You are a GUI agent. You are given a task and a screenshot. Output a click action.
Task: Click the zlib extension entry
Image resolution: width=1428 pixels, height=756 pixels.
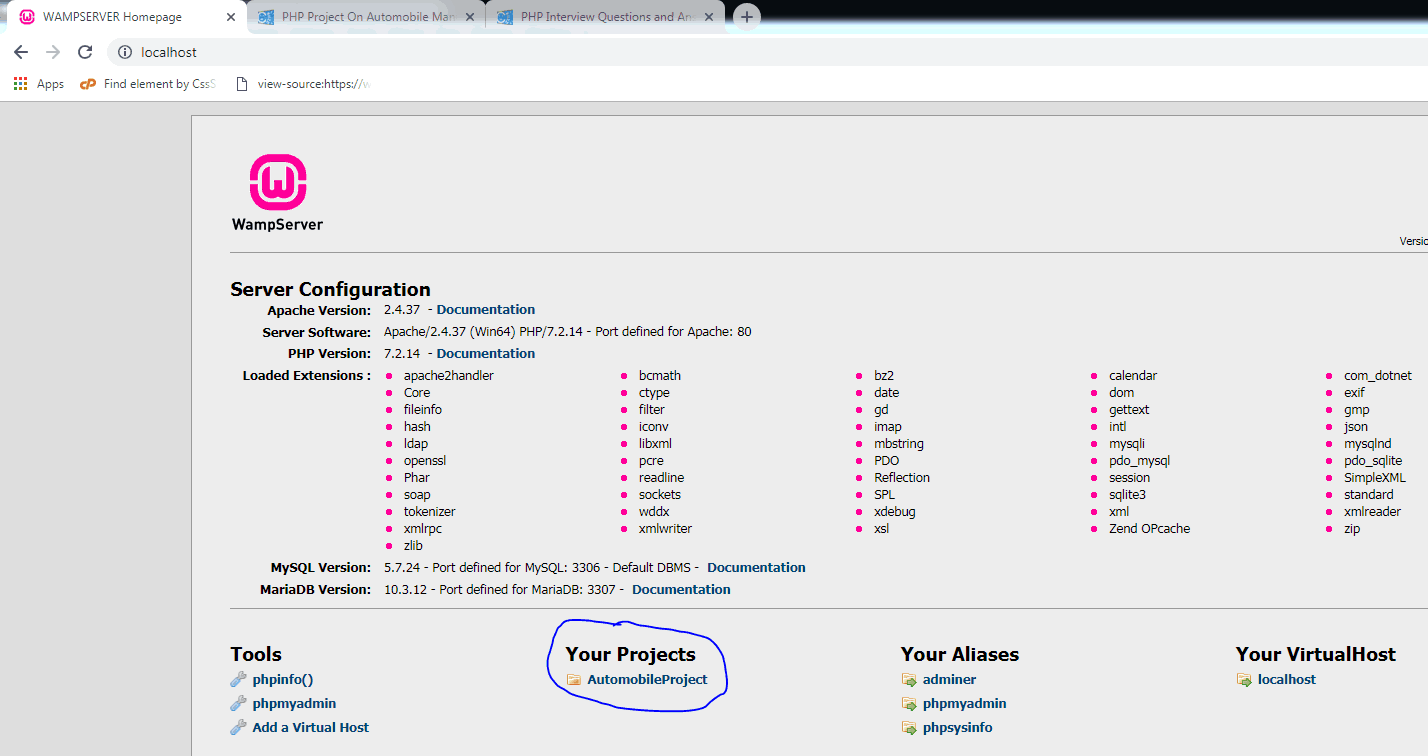(x=413, y=546)
